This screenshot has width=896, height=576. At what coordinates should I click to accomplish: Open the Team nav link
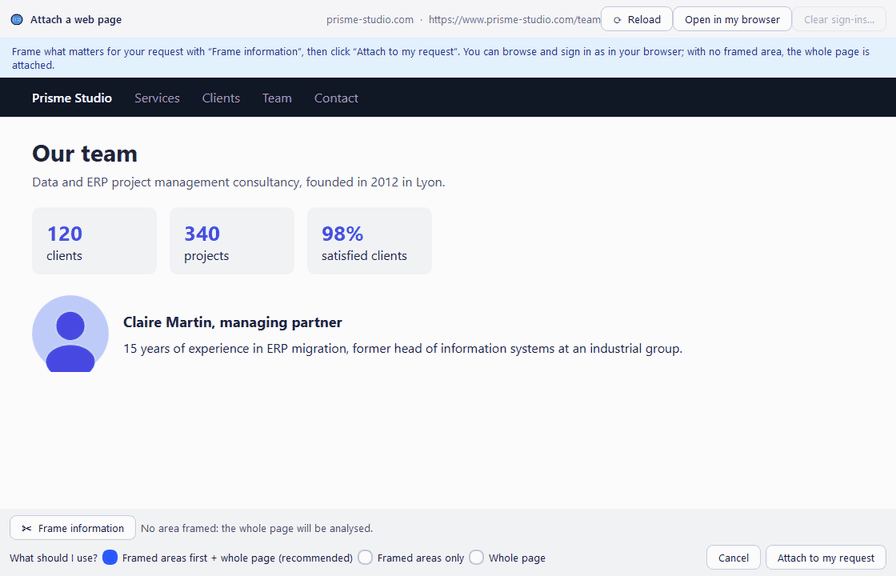coord(277,98)
